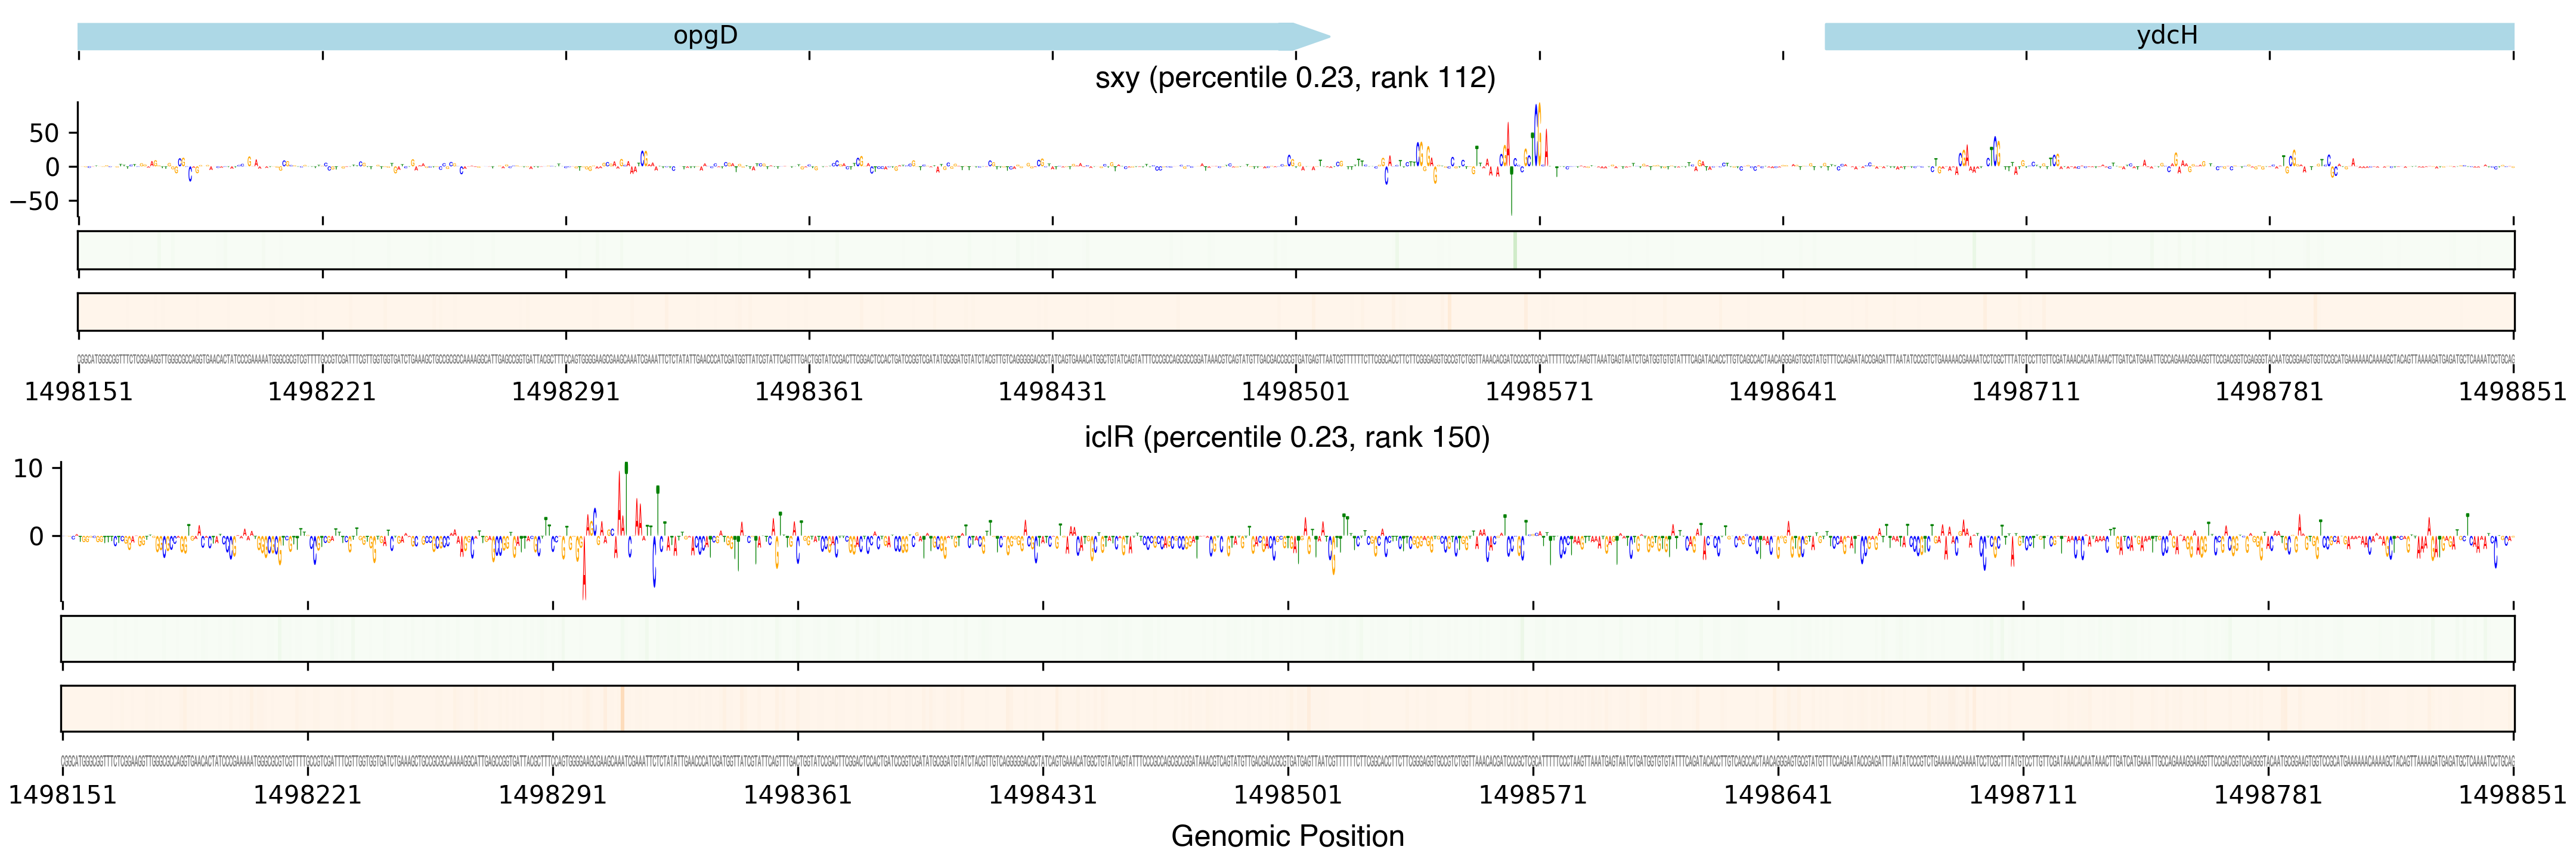
Task: Click the Genomic Position axis label
Action: 1287,836
